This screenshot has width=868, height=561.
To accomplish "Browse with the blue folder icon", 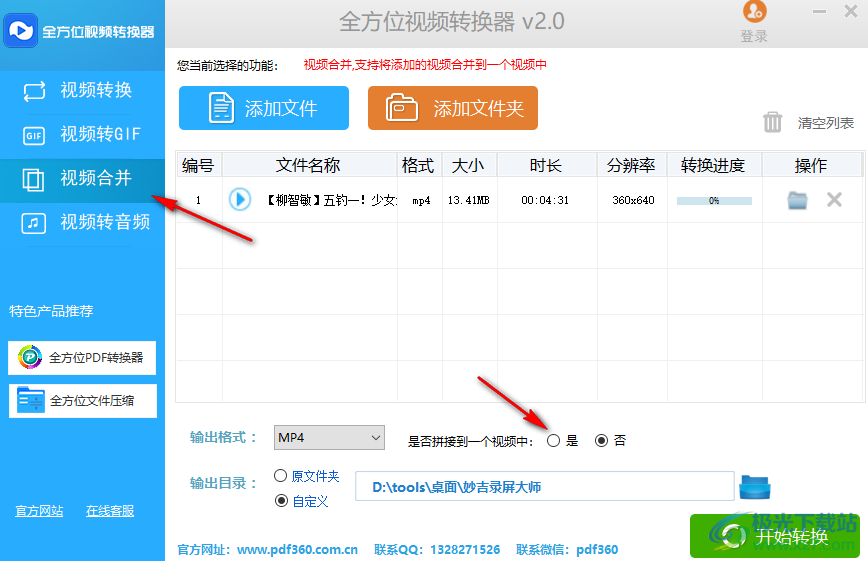I will click(x=755, y=487).
